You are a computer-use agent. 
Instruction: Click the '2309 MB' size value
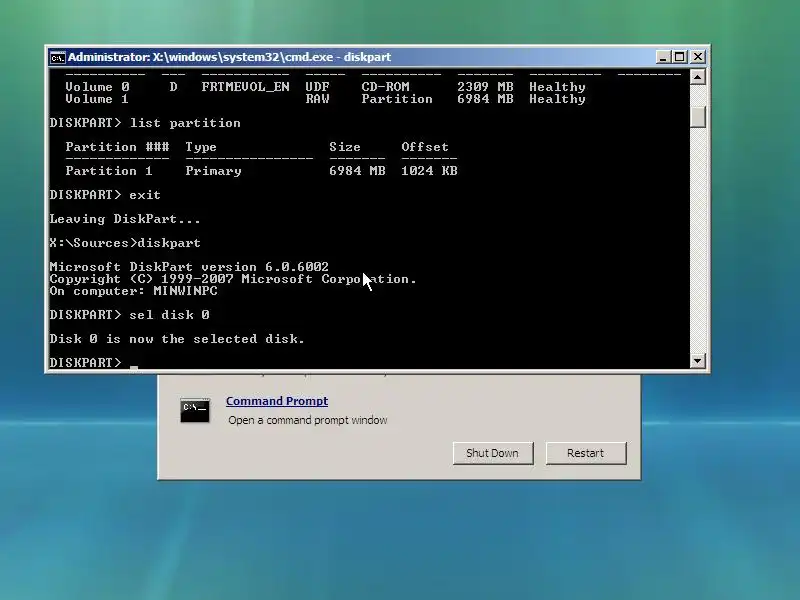pyautogui.click(x=485, y=87)
